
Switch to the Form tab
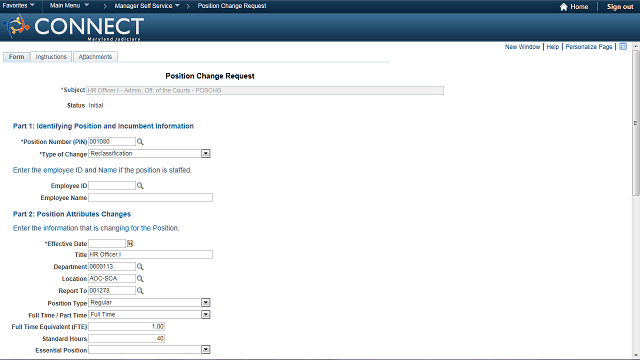tap(16, 57)
